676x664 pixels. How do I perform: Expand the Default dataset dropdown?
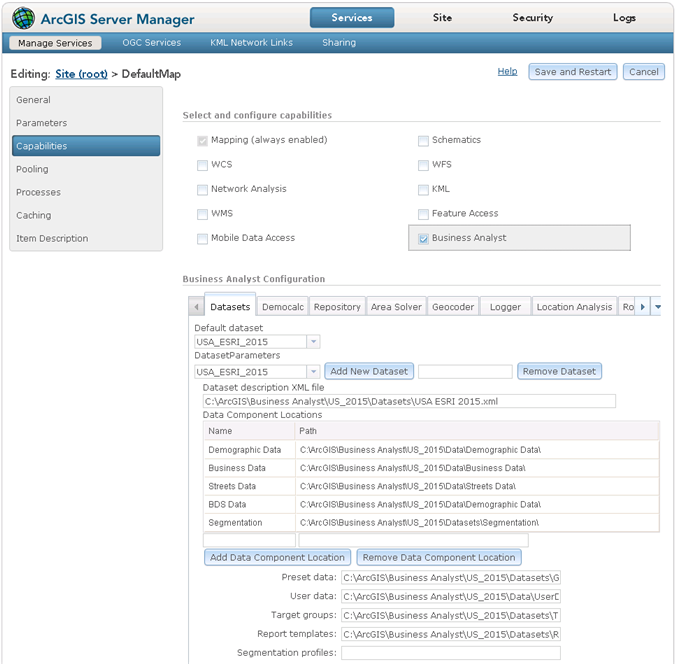point(313,342)
